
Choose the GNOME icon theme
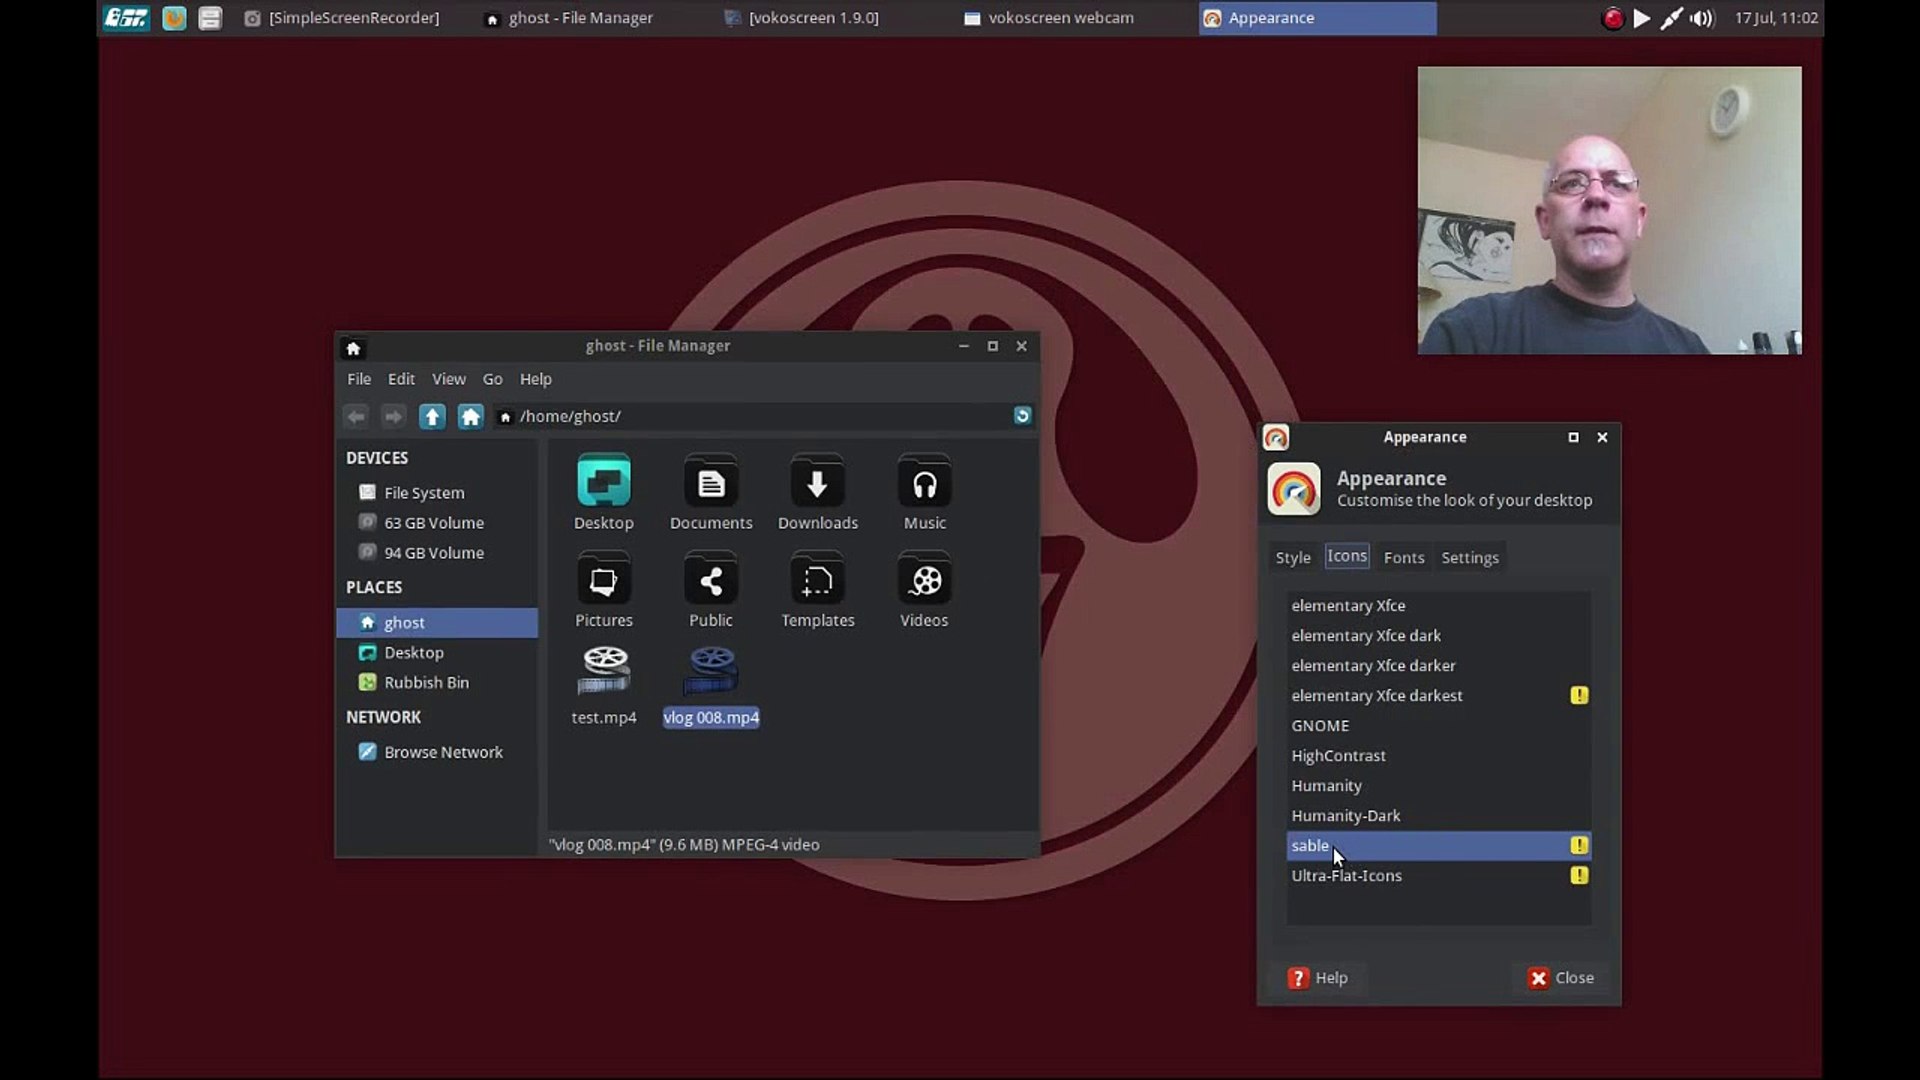(1438, 725)
